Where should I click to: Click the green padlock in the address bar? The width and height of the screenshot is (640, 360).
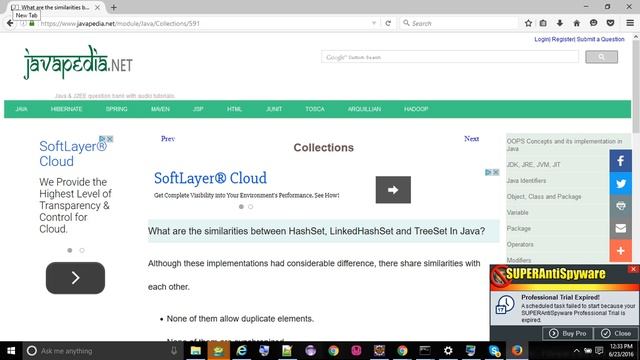click(32, 23)
